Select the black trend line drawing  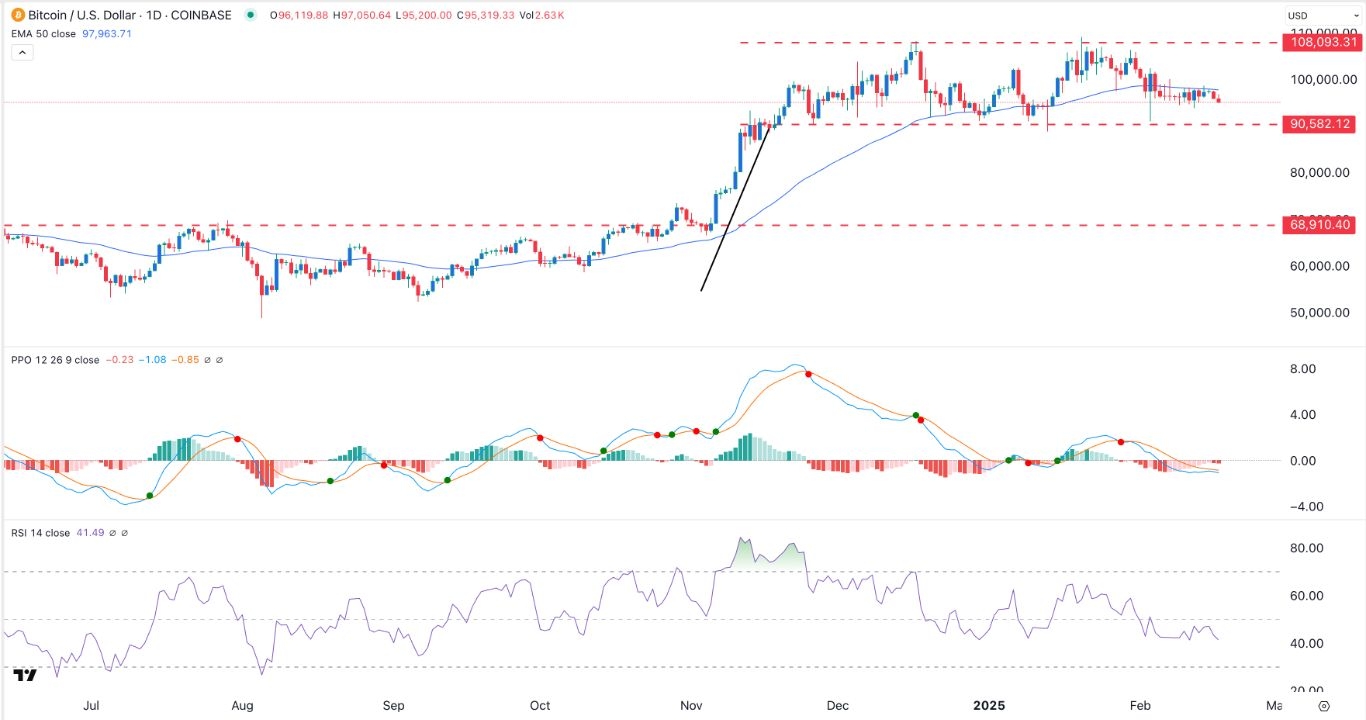coord(735,210)
